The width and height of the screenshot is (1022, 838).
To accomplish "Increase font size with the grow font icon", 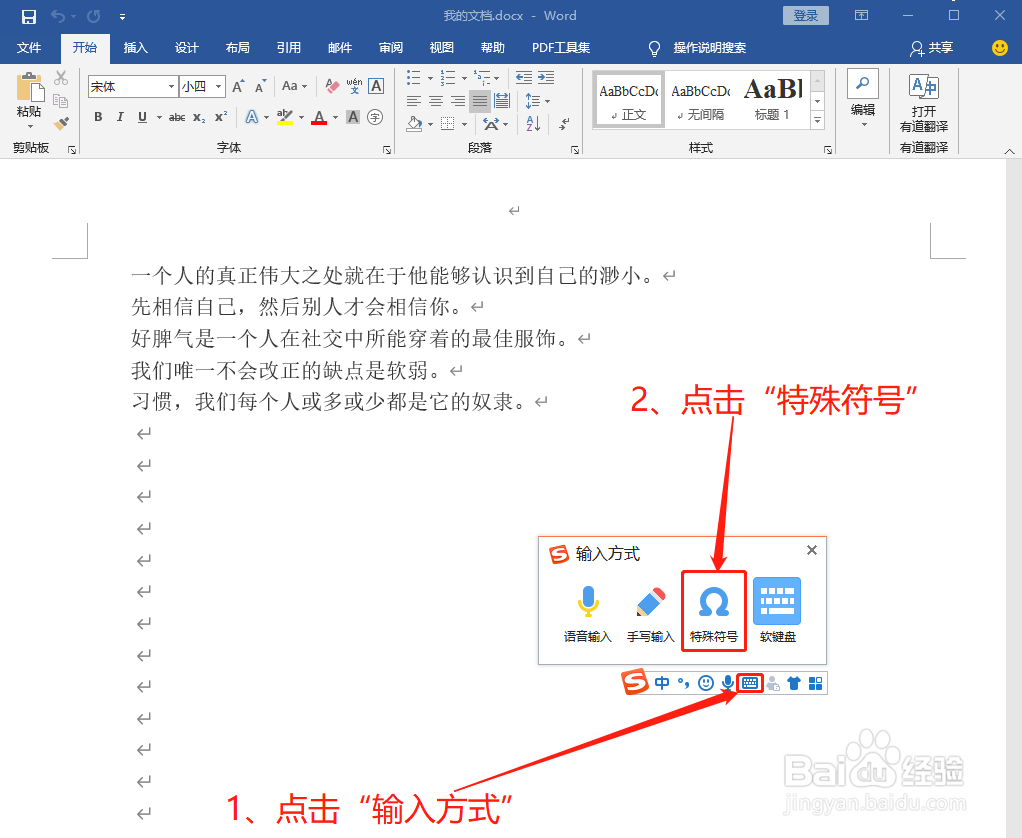I will (x=239, y=86).
